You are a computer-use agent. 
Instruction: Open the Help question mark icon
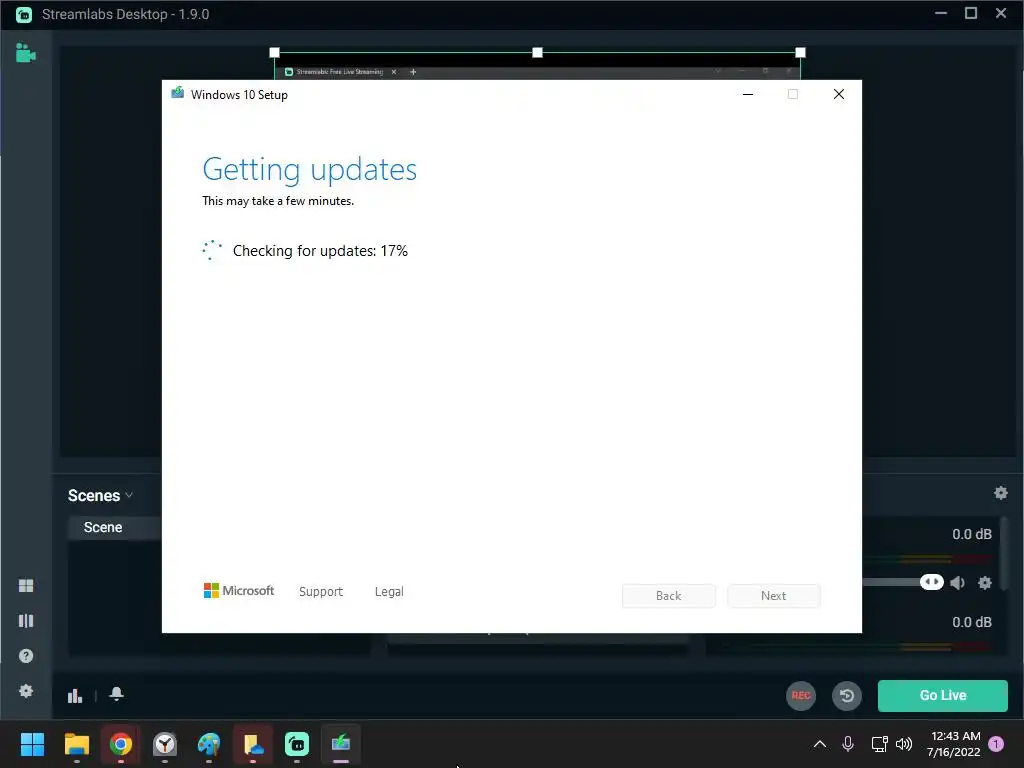(26, 656)
